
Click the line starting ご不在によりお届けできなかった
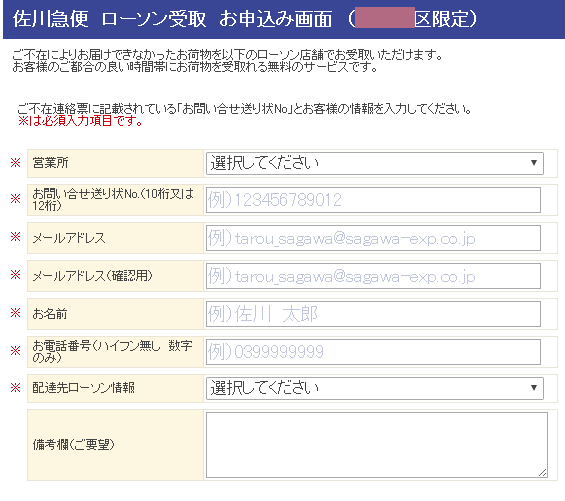227,55
